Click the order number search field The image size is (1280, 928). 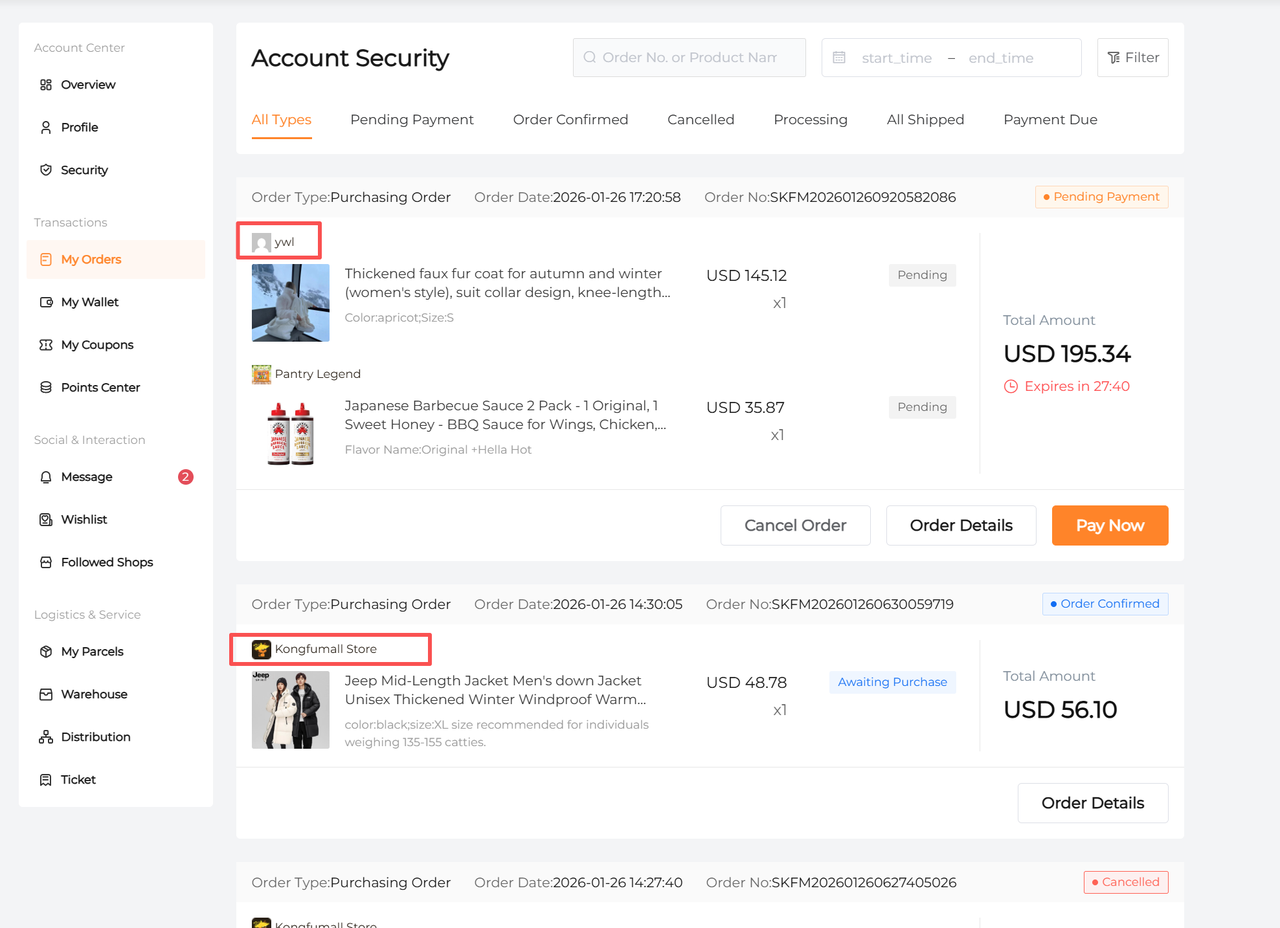(689, 58)
